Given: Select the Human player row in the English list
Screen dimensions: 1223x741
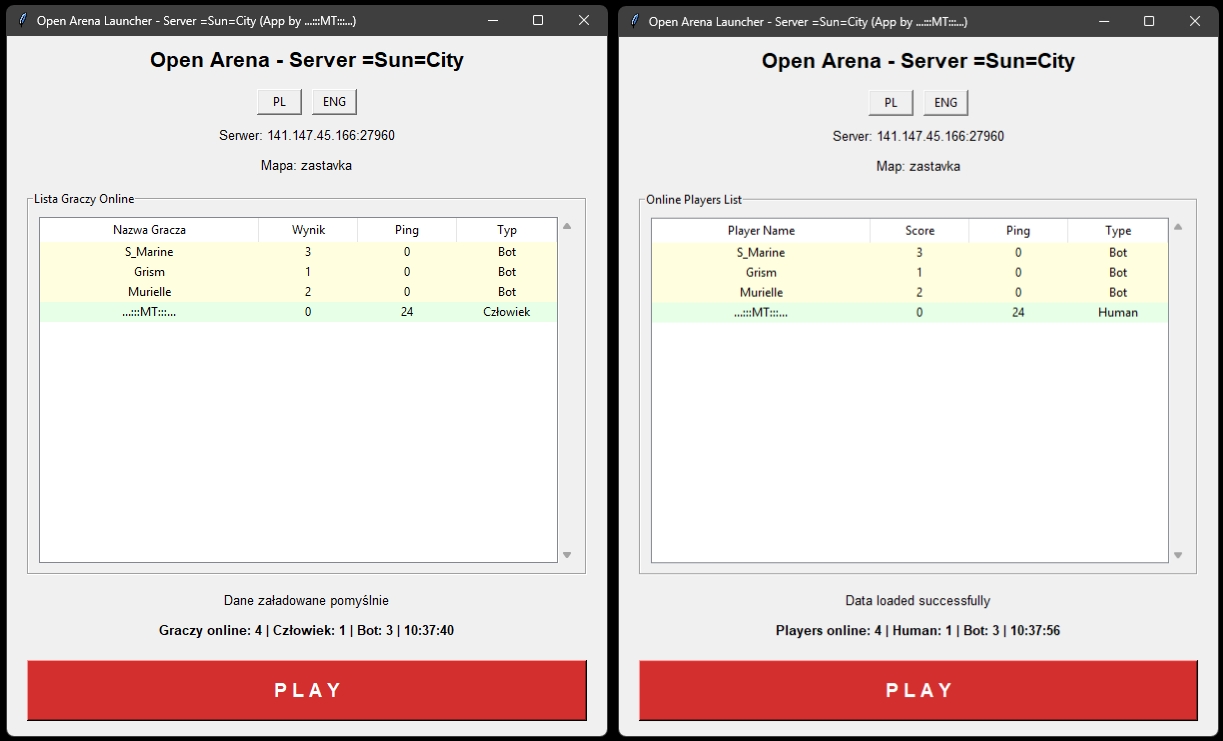Looking at the screenshot, I should [x=909, y=312].
